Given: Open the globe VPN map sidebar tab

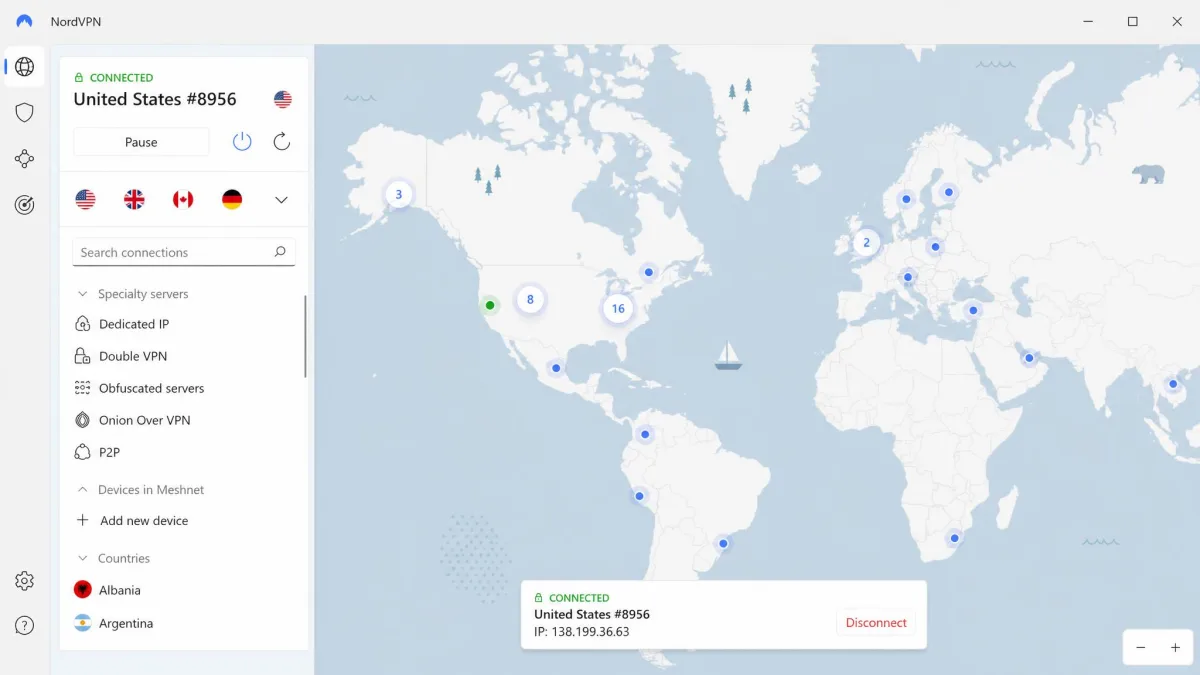Looking at the screenshot, I should (x=25, y=67).
